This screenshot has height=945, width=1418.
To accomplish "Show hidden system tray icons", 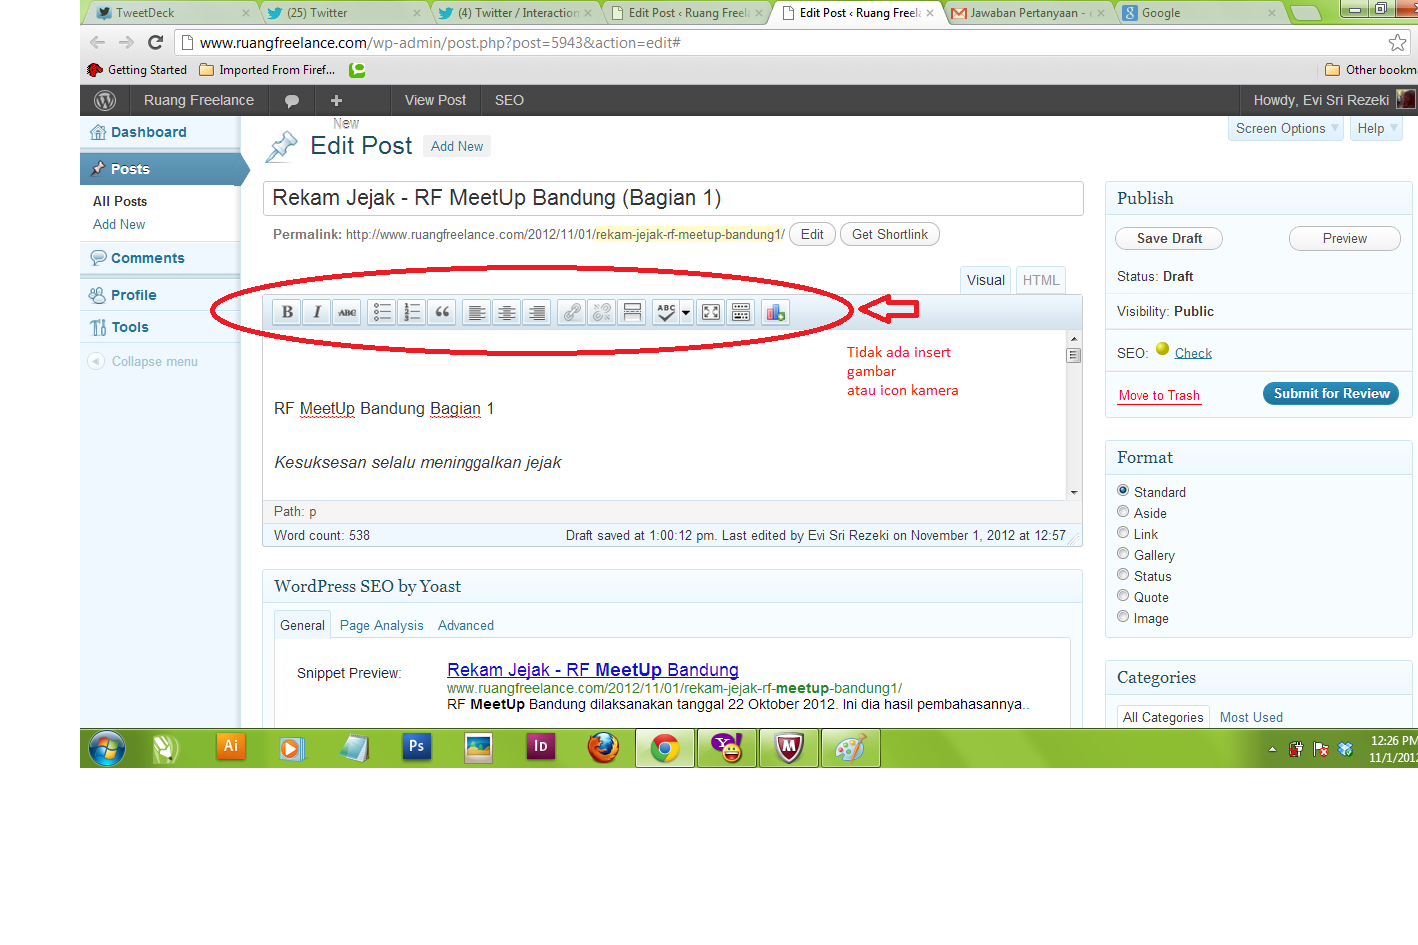I will tap(1272, 749).
